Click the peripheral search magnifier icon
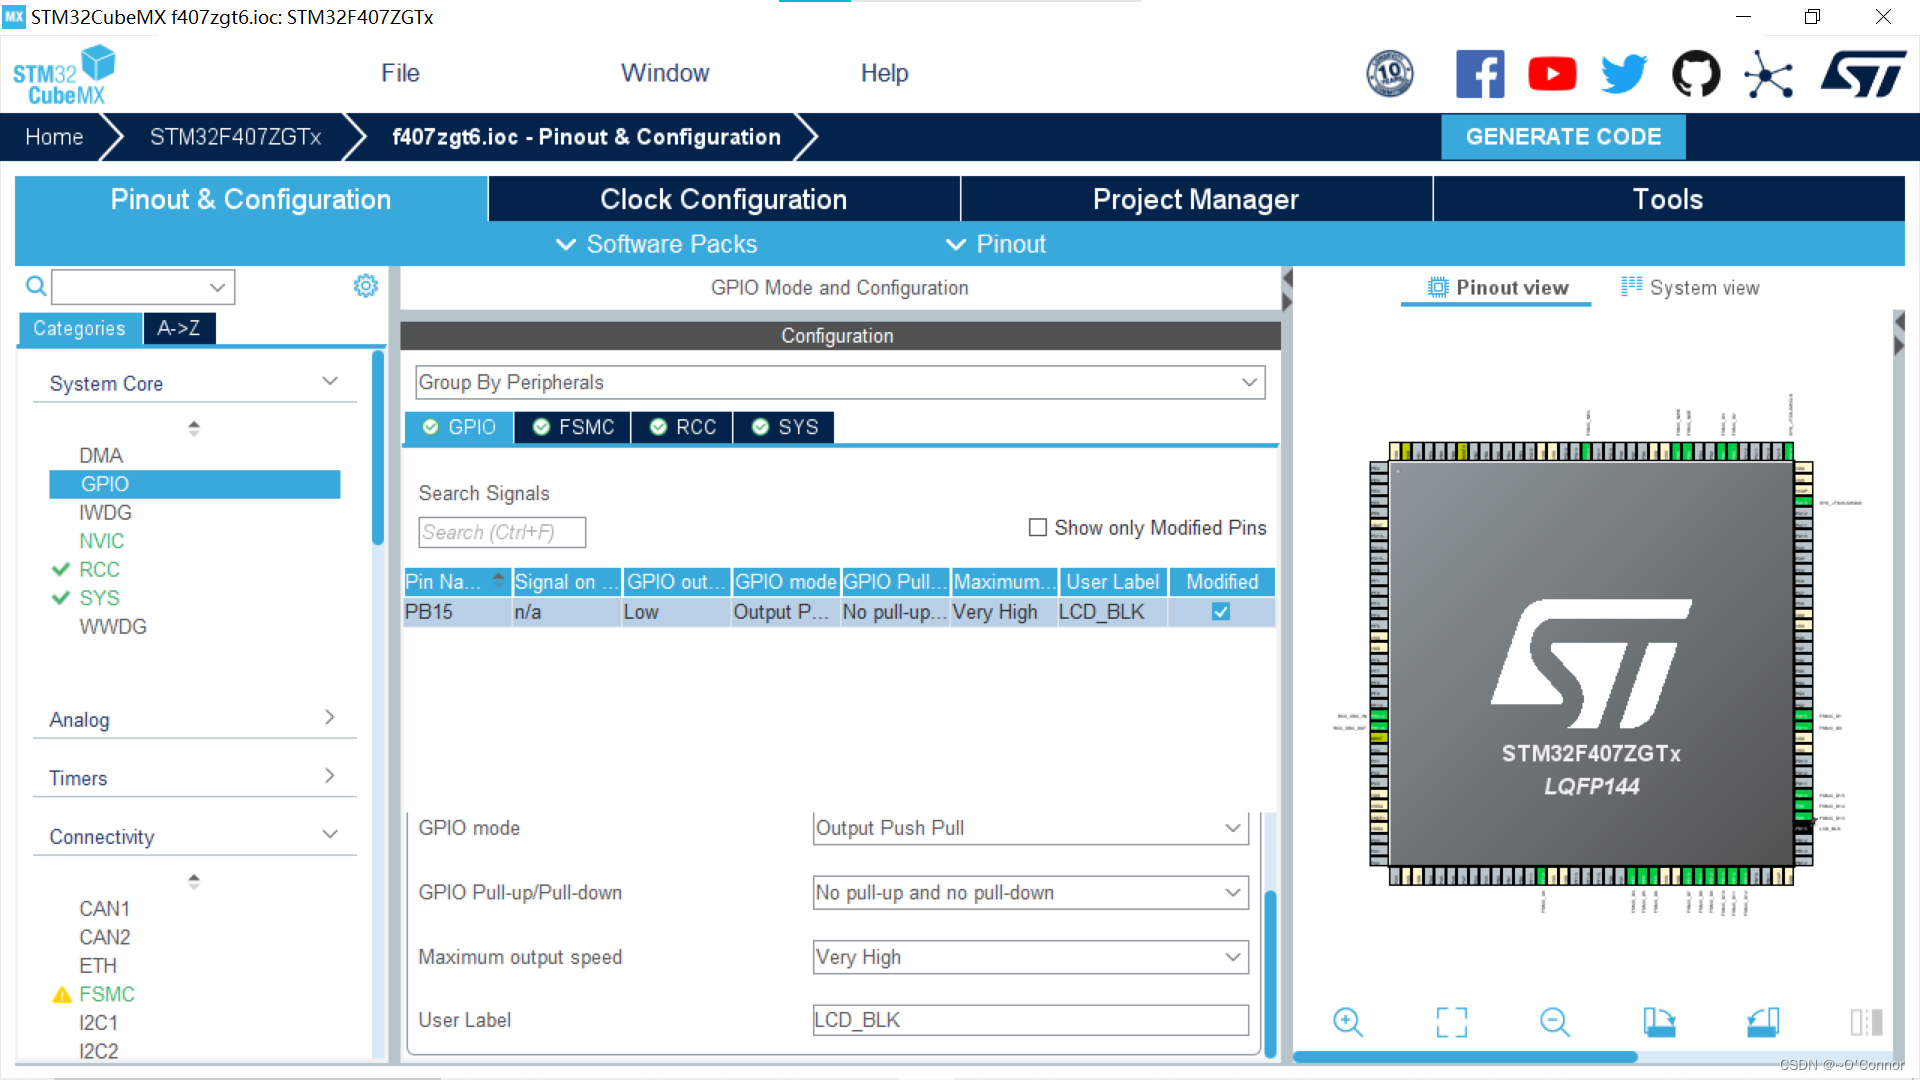Screen dimensions: 1920x1080 [36, 287]
